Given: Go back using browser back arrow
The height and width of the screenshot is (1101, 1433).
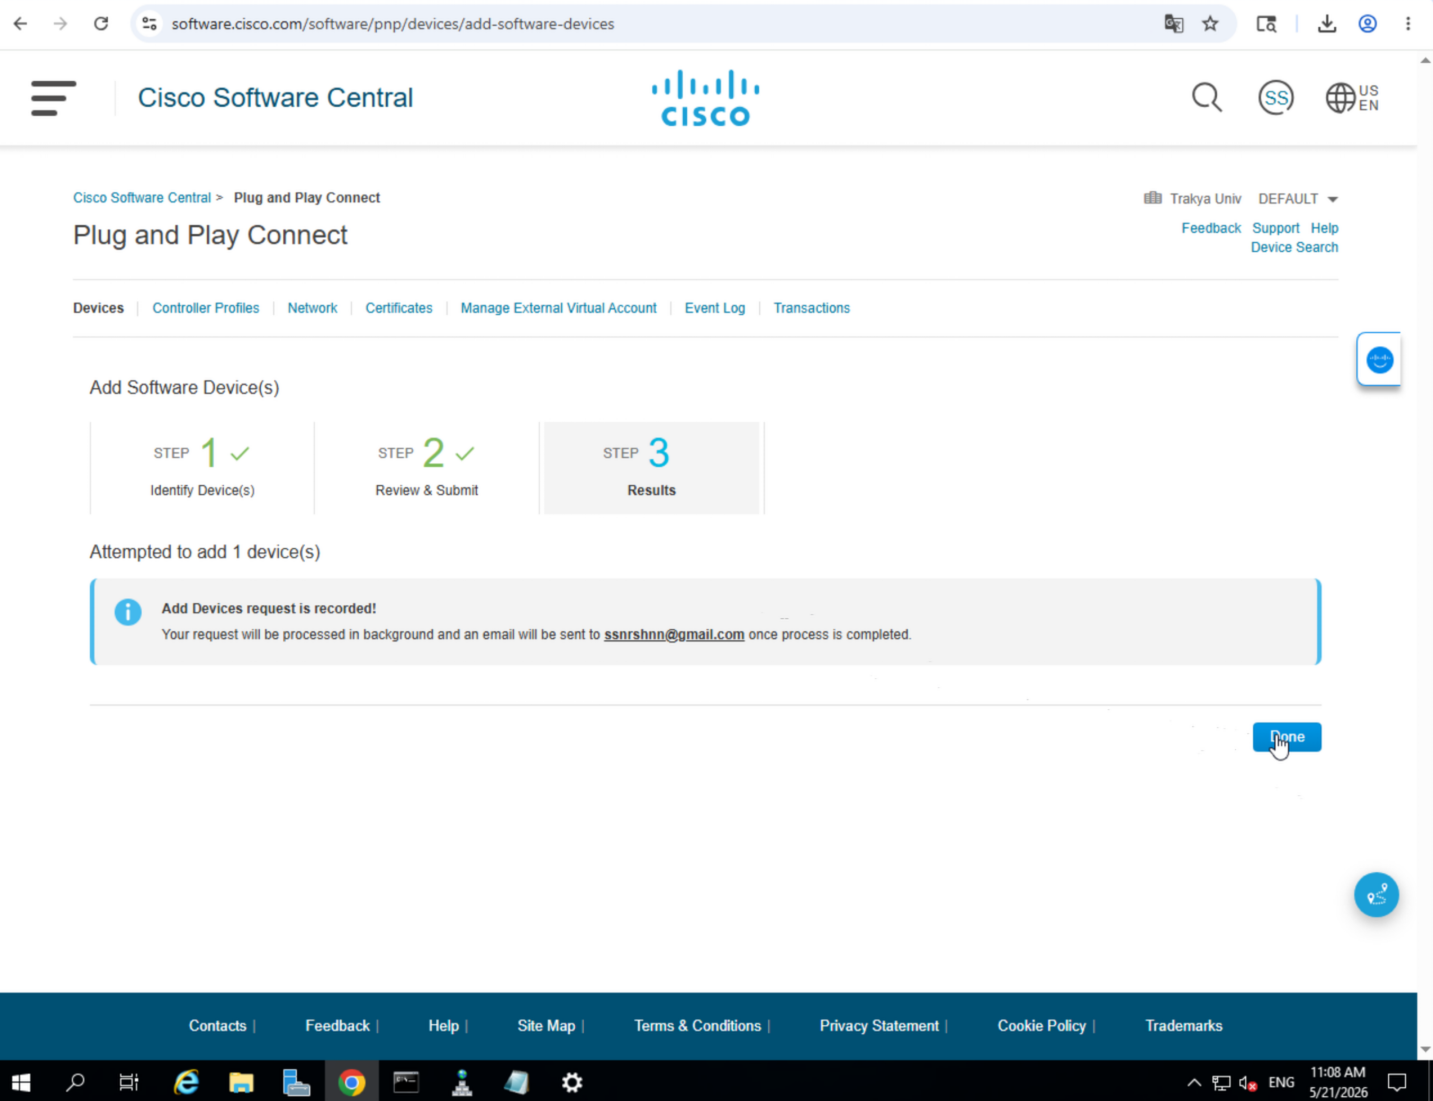Looking at the screenshot, I should tap(20, 23).
